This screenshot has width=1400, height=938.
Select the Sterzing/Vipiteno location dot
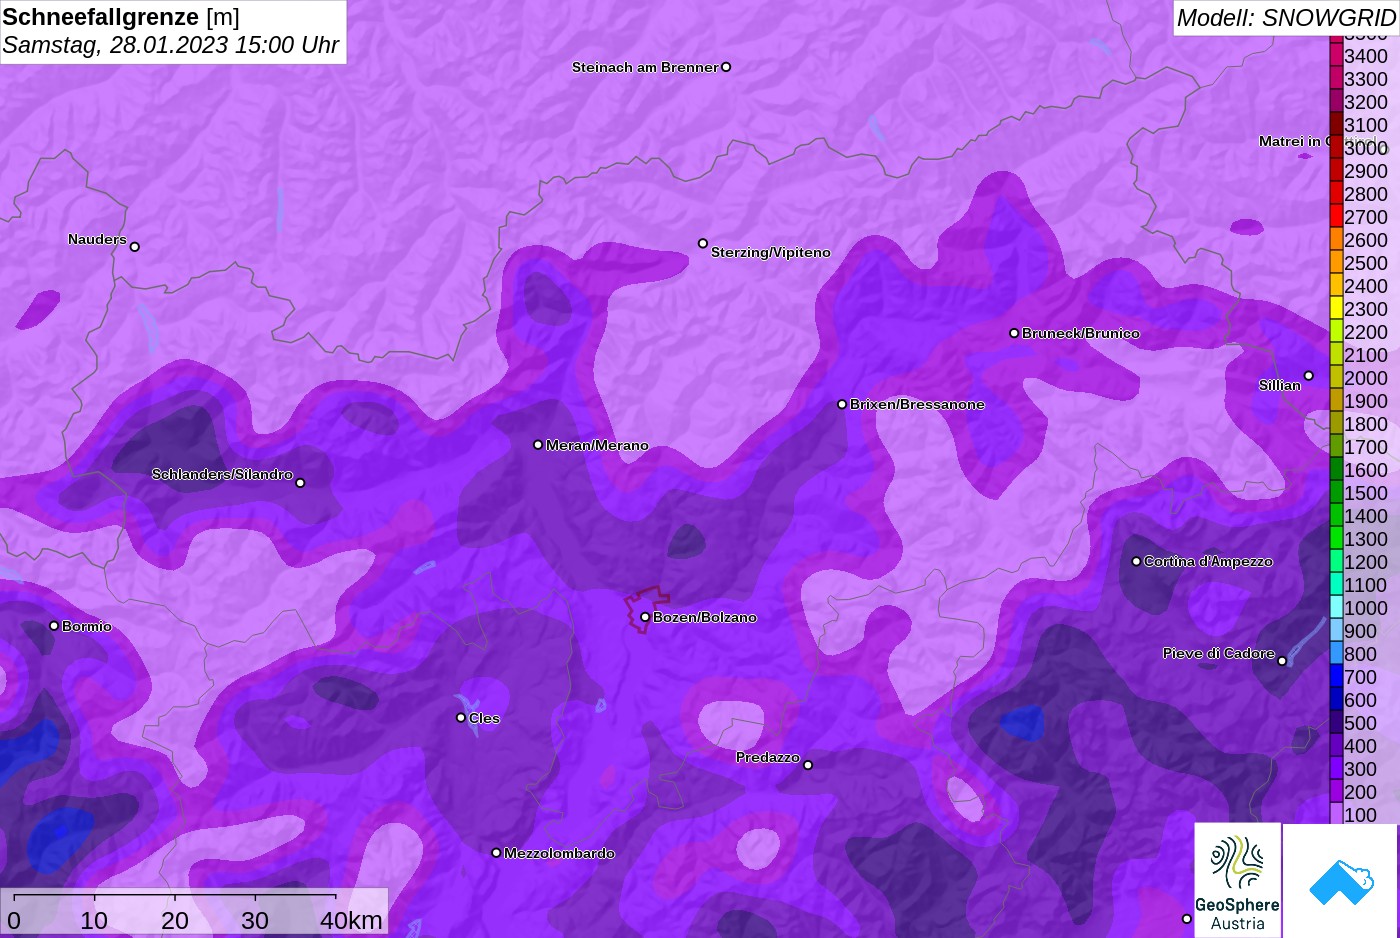pos(703,243)
